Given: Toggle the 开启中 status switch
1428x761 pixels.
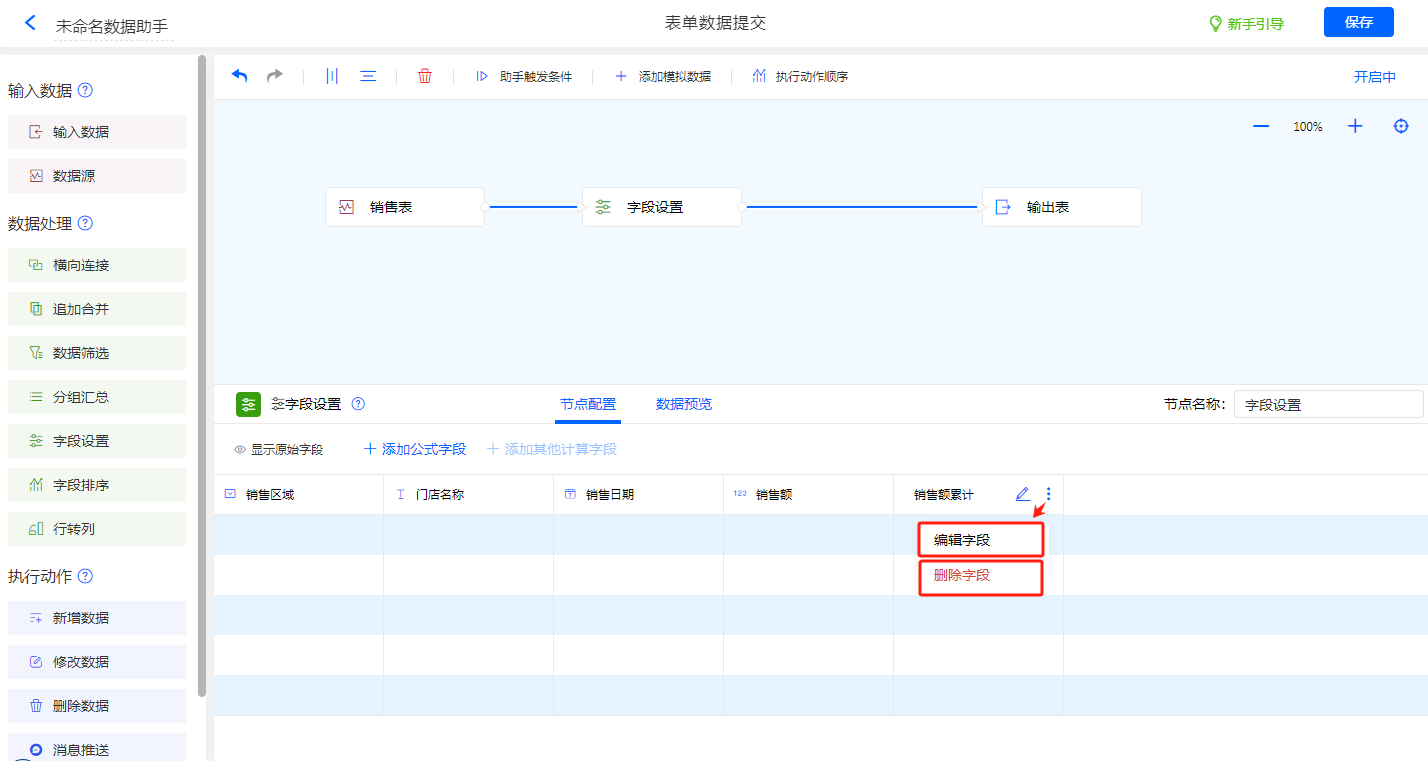Looking at the screenshot, I should (1374, 77).
